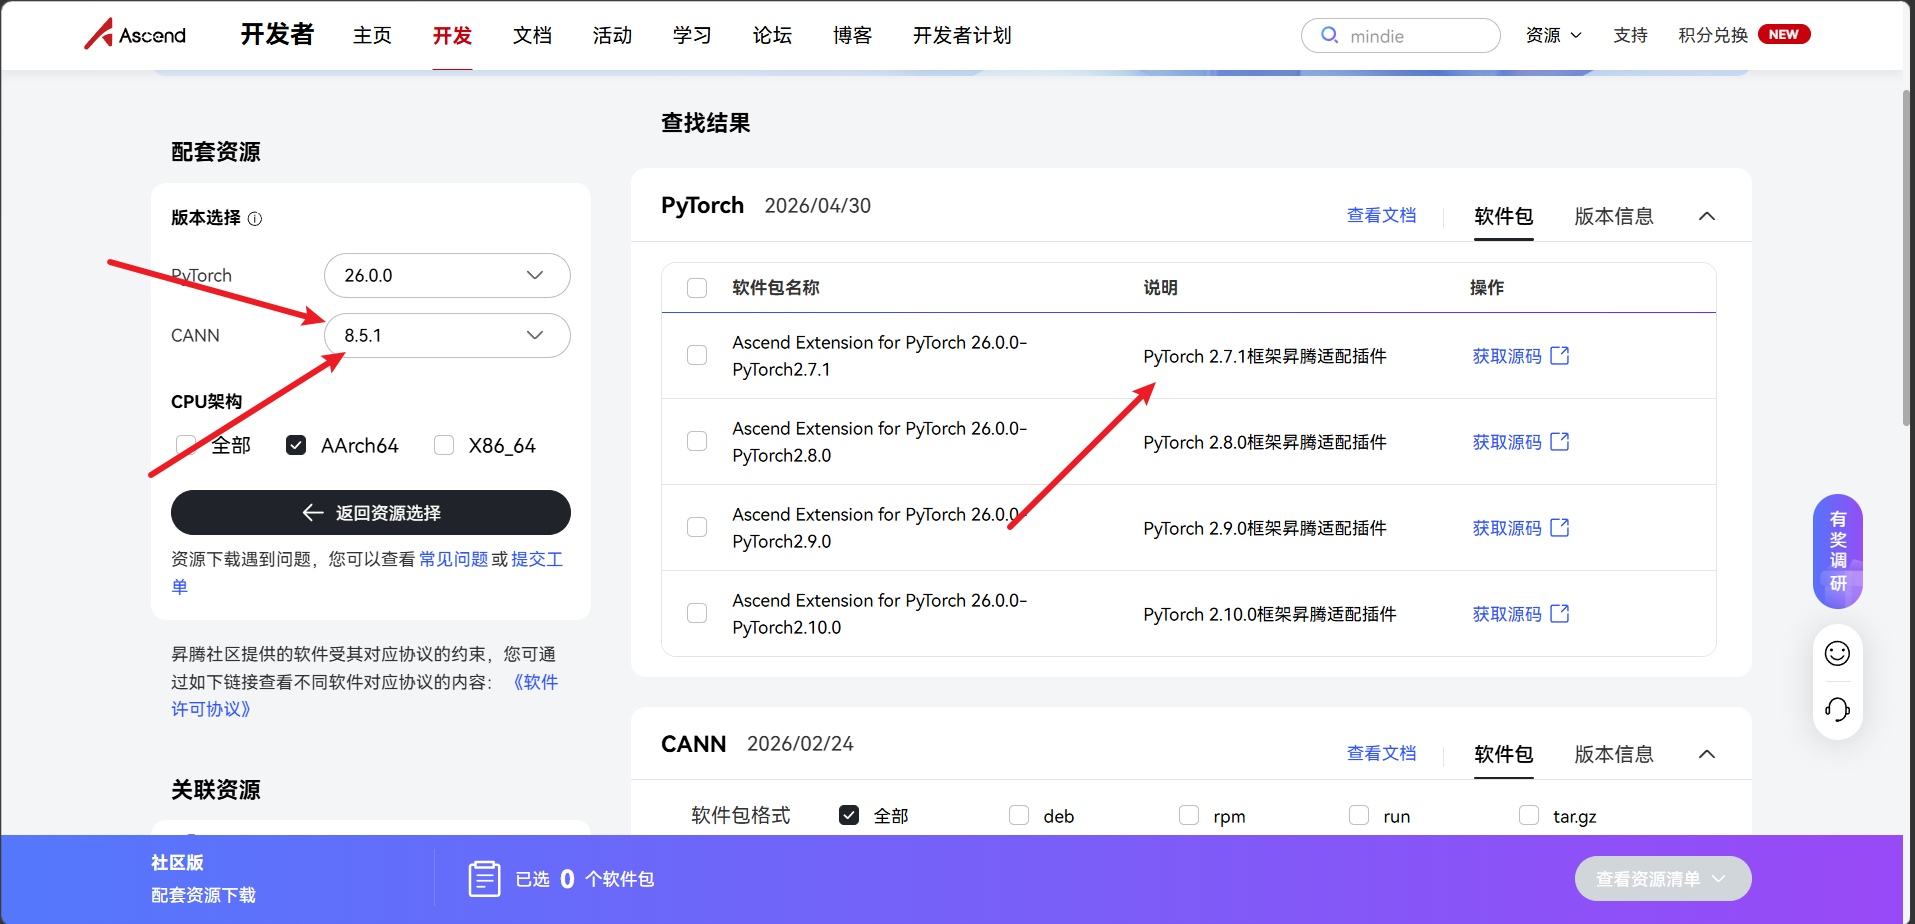Switch to PyTorch 版本信息 tab
The width and height of the screenshot is (1915, 924).
tap(1614, 216)
